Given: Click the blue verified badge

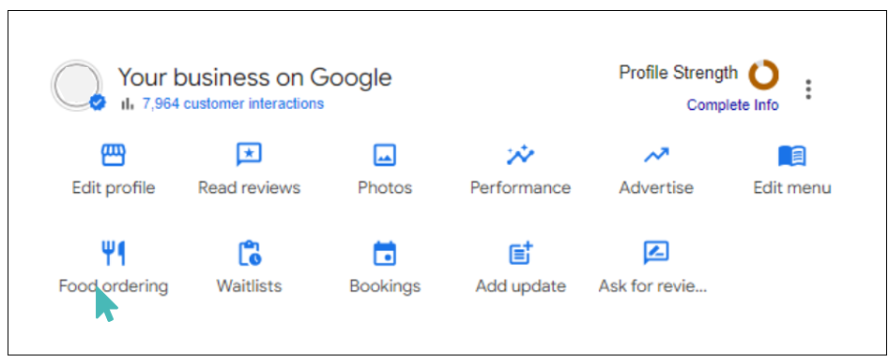Looking at the screenshot, I should point(98,103).
